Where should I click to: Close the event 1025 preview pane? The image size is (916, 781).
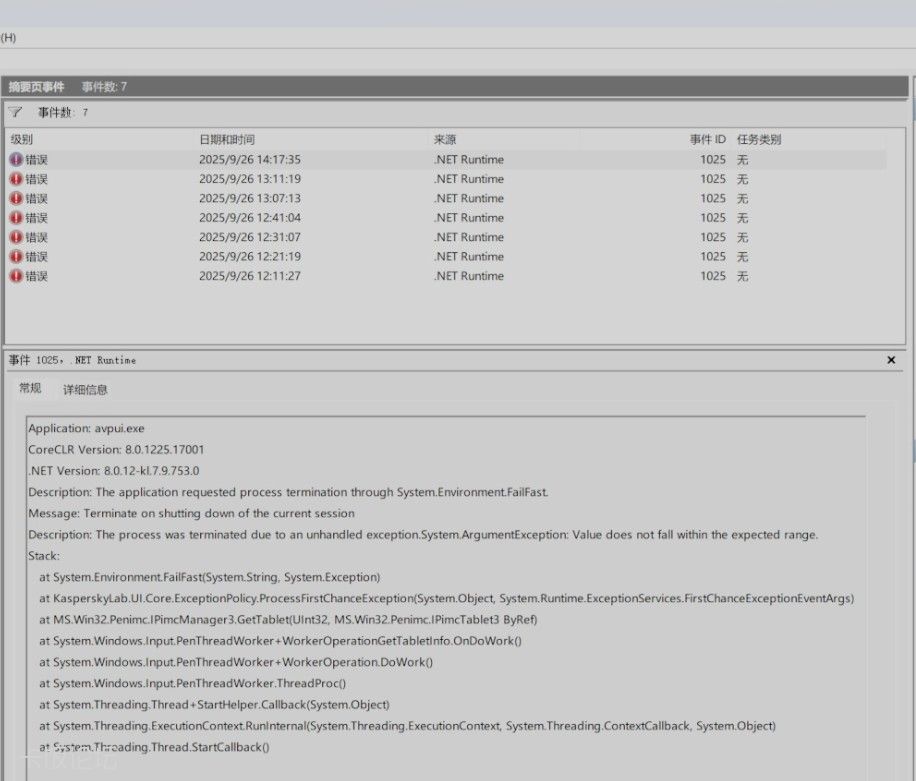coord(891,360)
